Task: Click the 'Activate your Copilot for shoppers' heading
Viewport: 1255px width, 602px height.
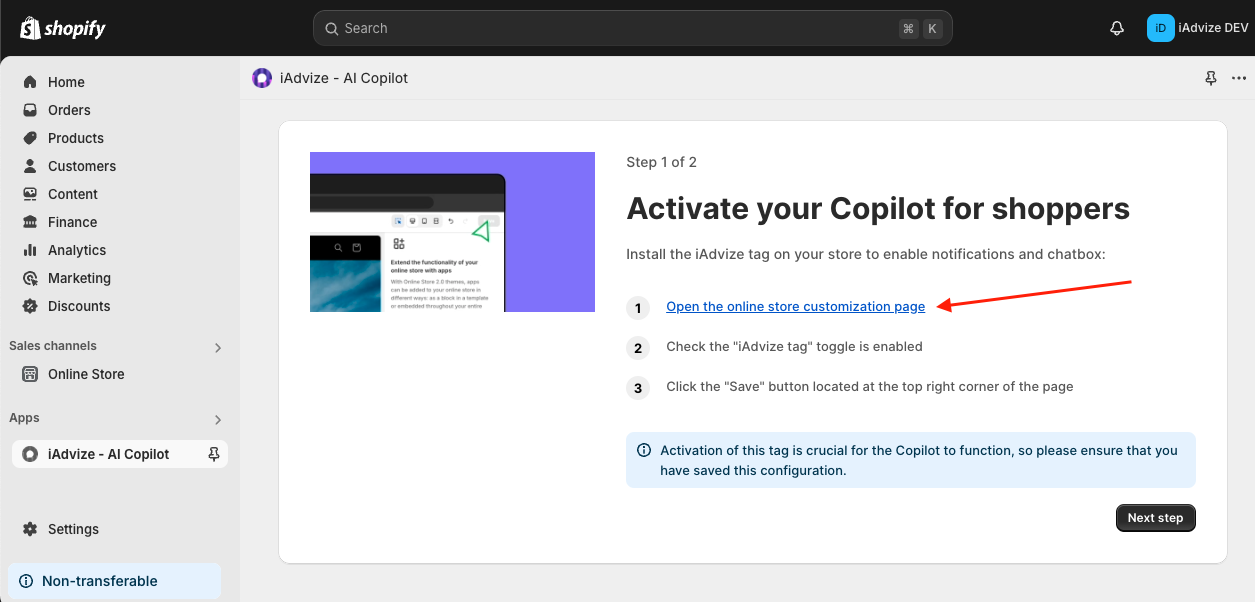Action: point(878,209)
